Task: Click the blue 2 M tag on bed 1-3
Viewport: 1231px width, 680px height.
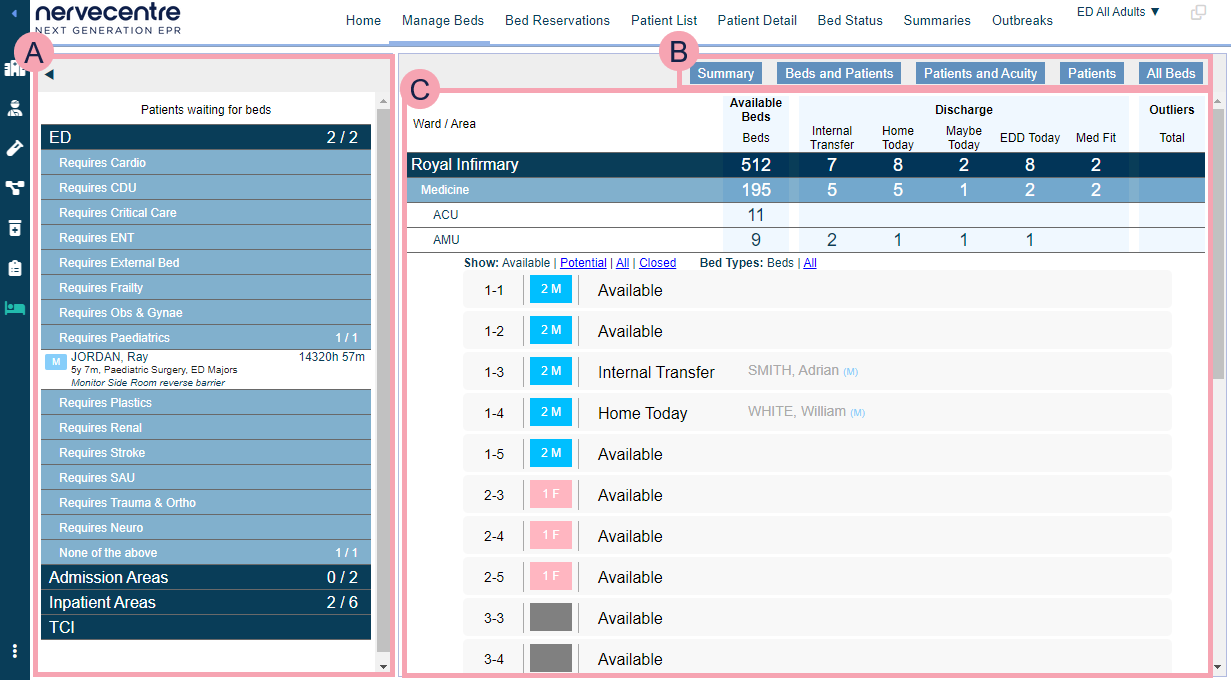Action: tap(550, 372)
